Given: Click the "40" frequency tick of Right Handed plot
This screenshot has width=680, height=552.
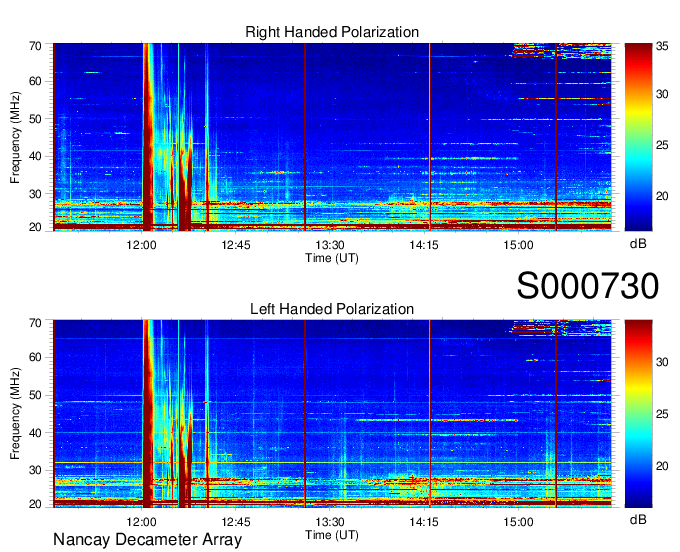Looking at the screenshot, I should coord(35,156).
